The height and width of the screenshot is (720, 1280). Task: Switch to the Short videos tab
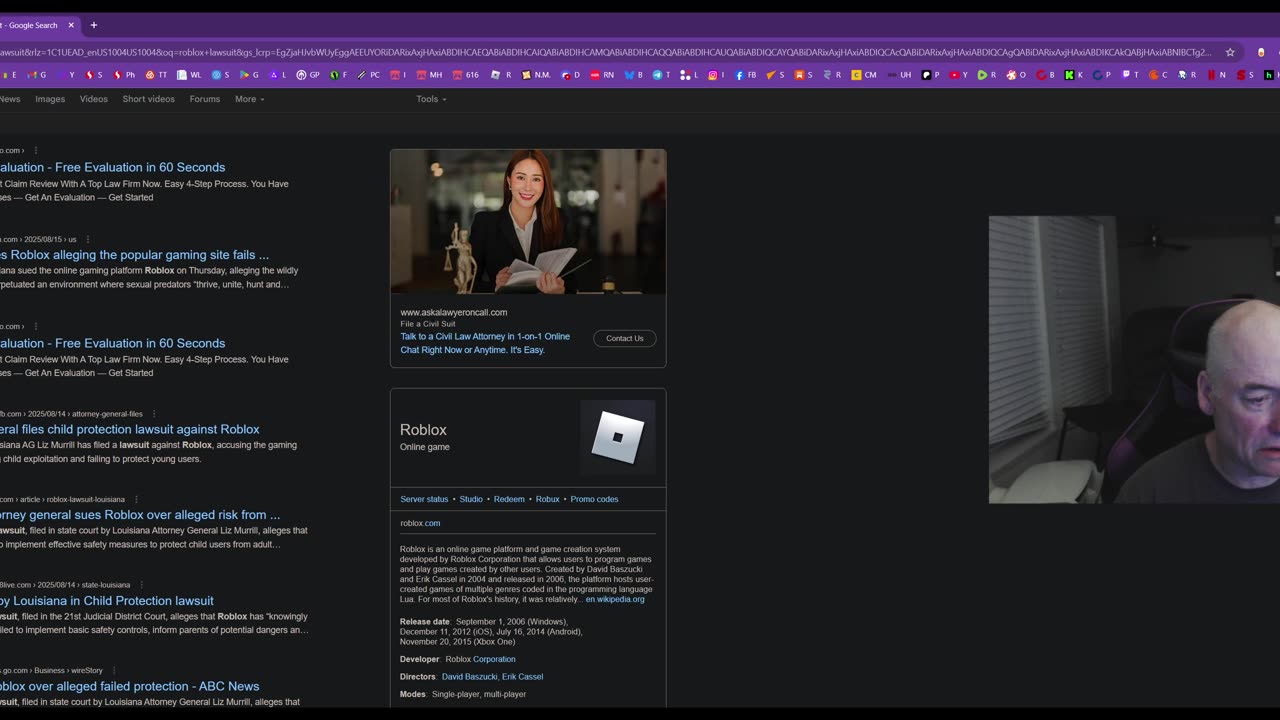click(x=148, y=99)
